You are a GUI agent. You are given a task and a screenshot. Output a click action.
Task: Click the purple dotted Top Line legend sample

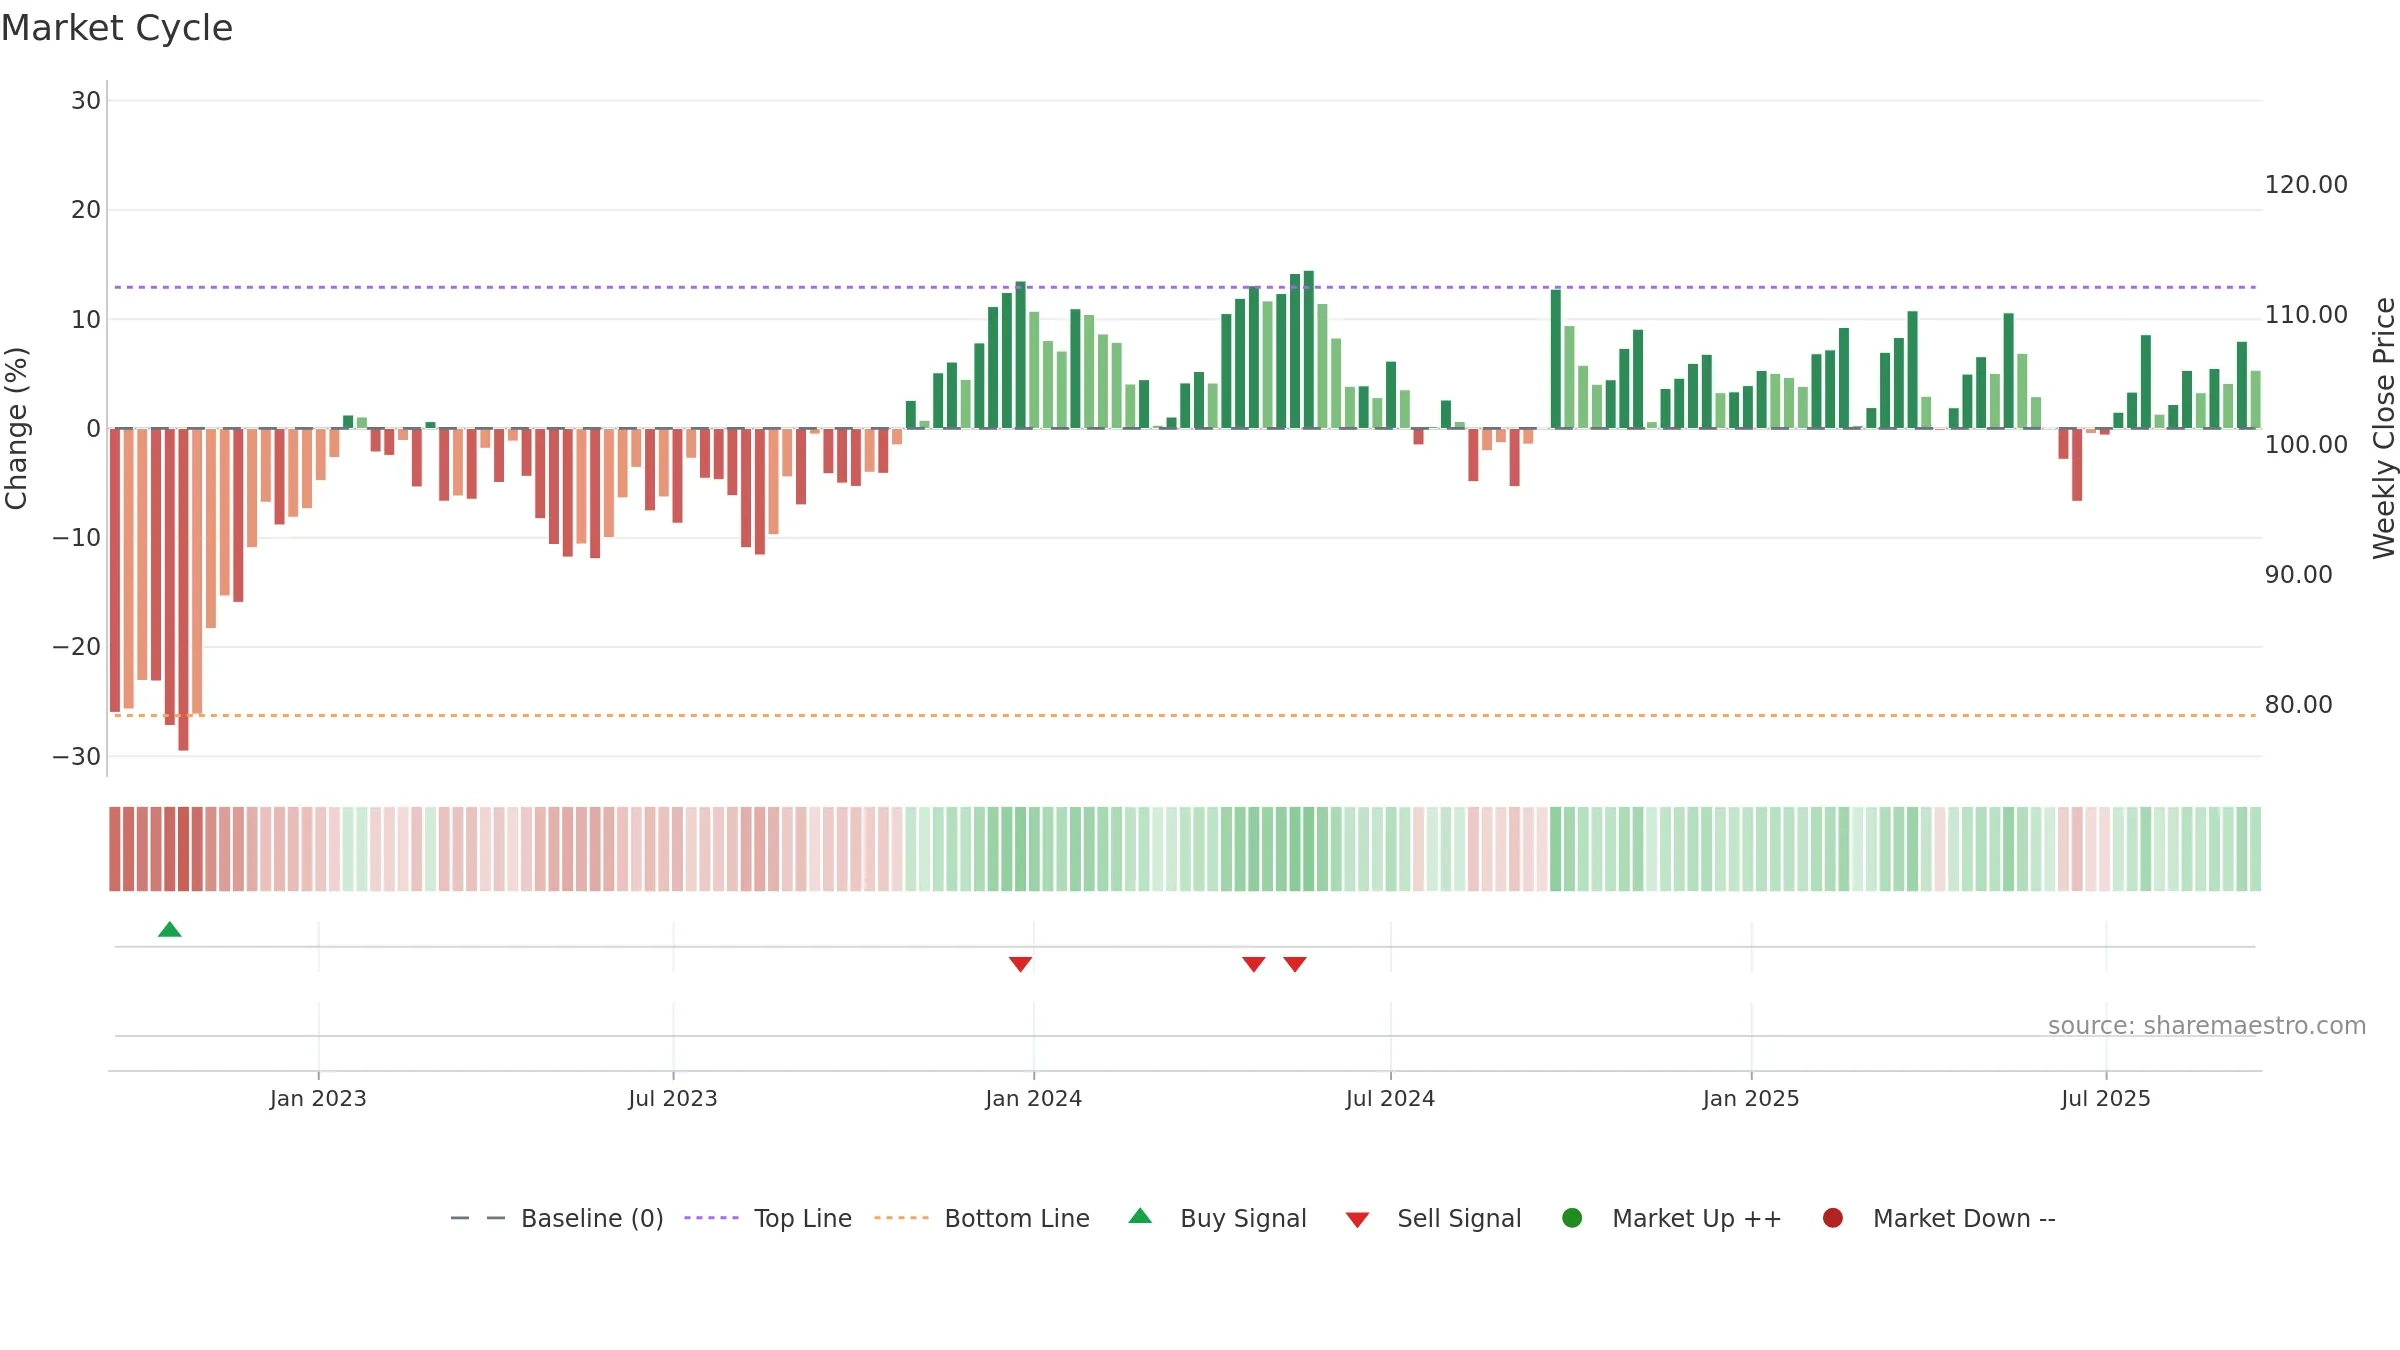[711, 1218]
